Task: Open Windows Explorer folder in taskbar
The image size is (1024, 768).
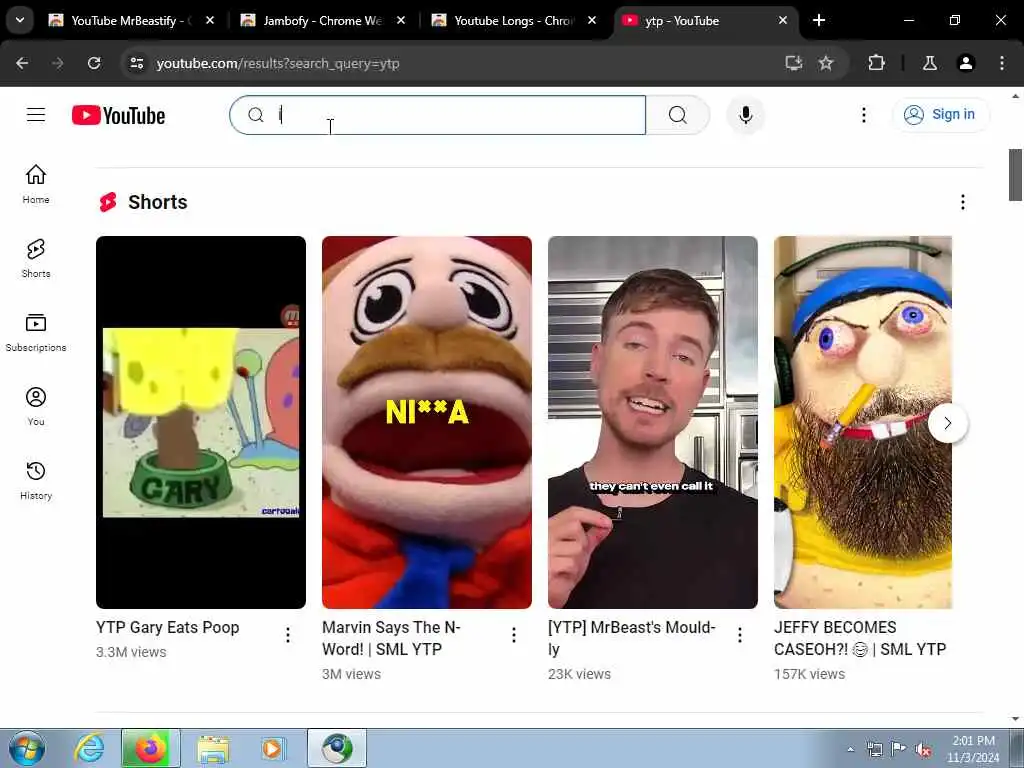Action: (213, 749)
